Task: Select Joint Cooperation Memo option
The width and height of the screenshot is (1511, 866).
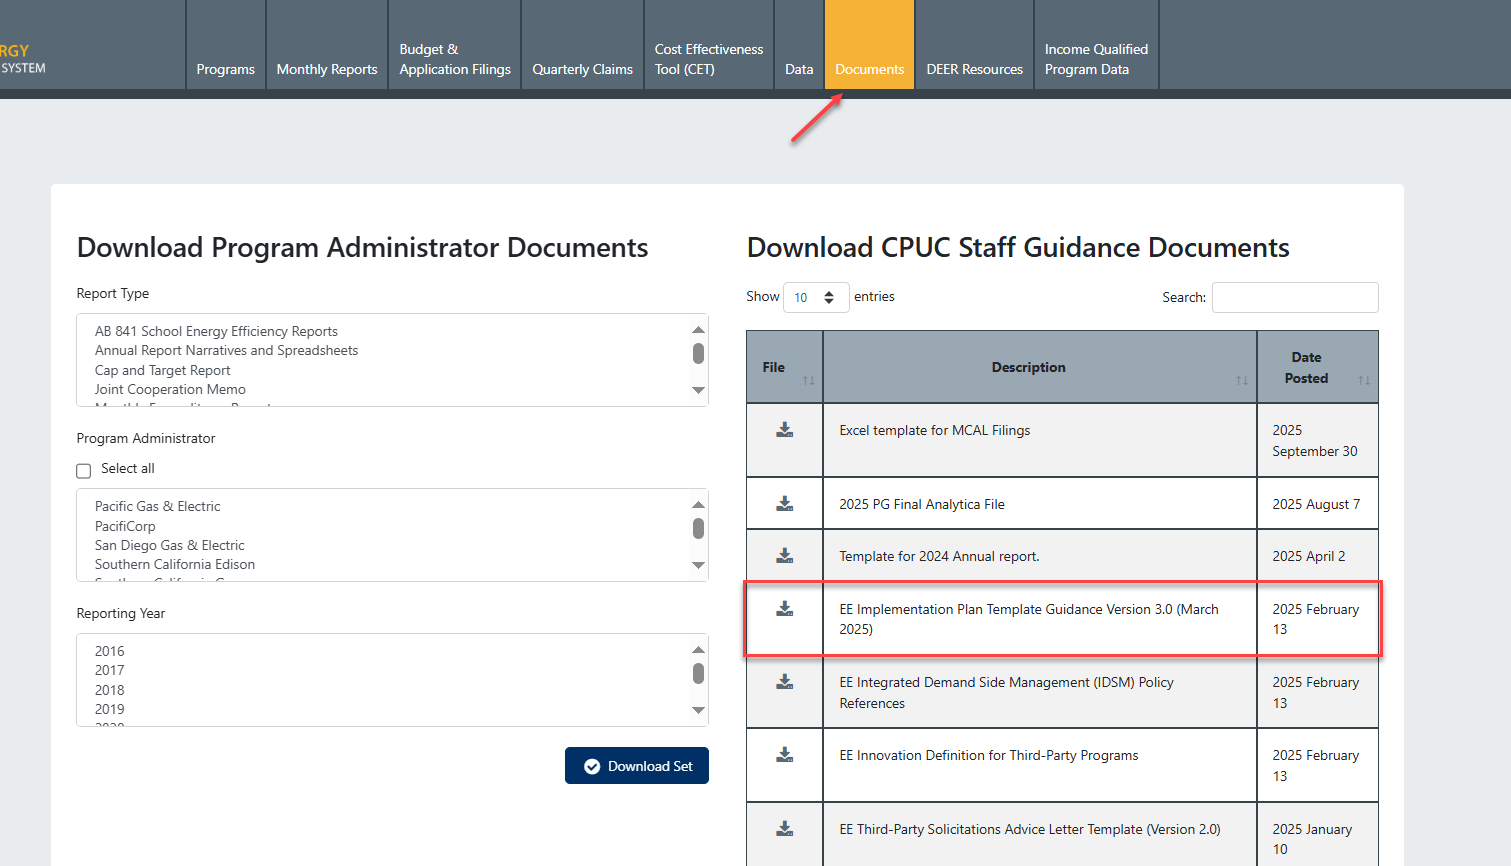Action: pos(170,389)
